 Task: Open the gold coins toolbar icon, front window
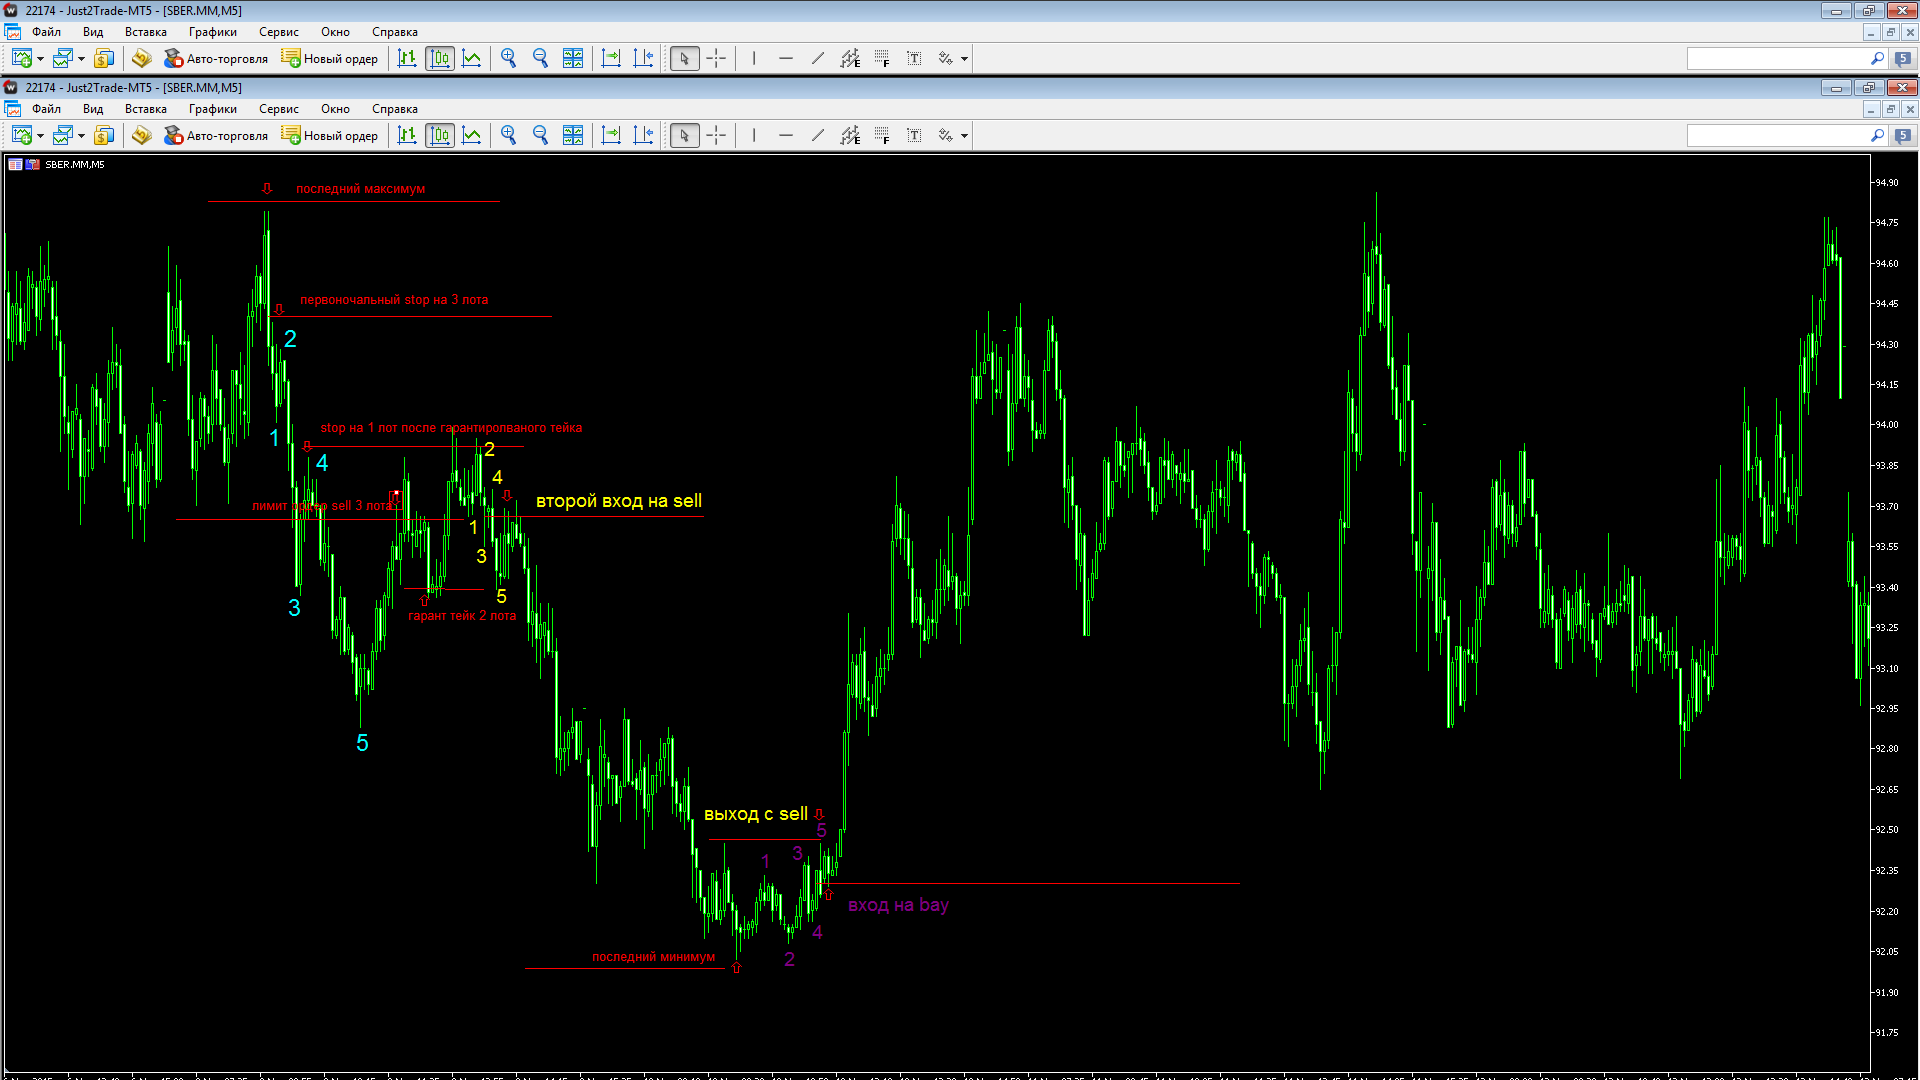click(x=141, y=136)
